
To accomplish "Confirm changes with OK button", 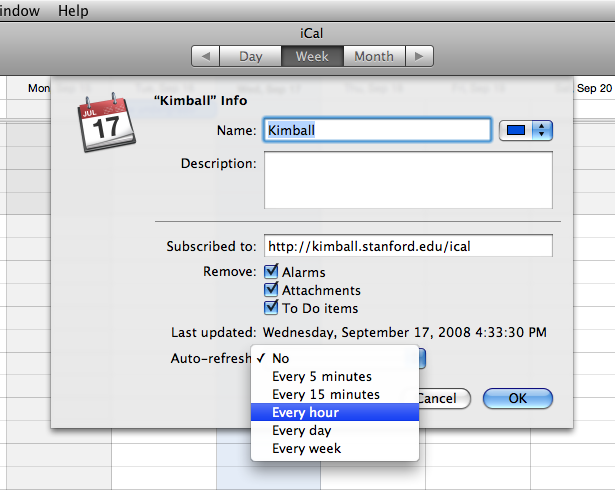I will [518, 399].
